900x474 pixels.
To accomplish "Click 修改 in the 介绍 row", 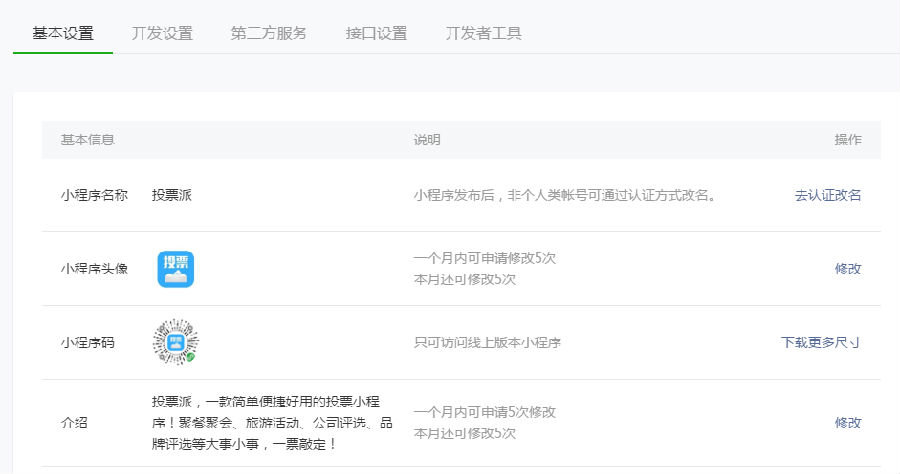I will click(847, 422).
